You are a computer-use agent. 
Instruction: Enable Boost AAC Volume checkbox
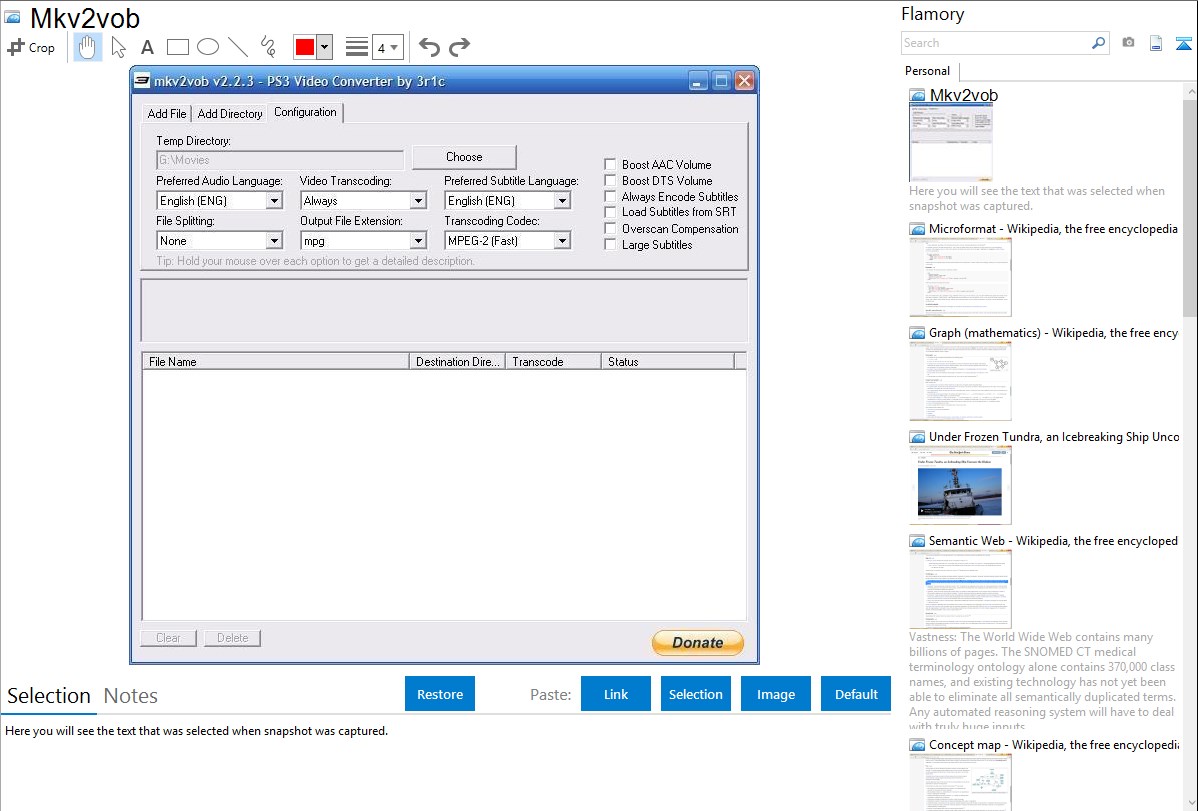(610, 165)
